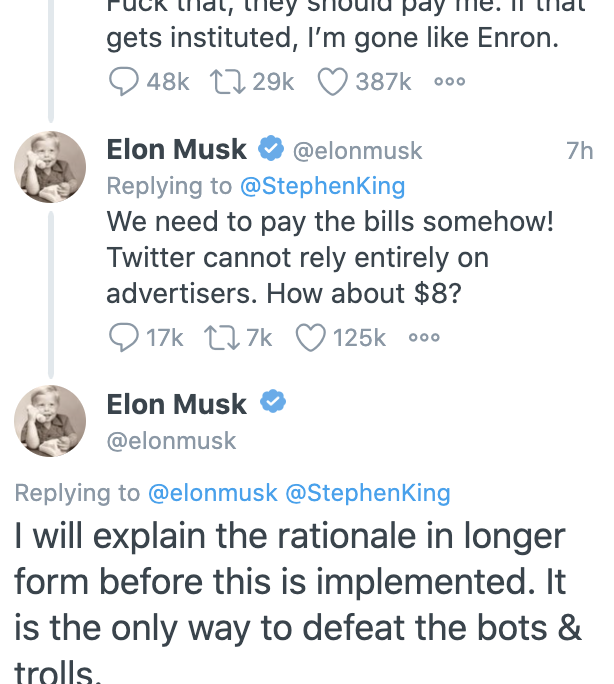Click the @StephenKing link in first reply line

(322, 185)
